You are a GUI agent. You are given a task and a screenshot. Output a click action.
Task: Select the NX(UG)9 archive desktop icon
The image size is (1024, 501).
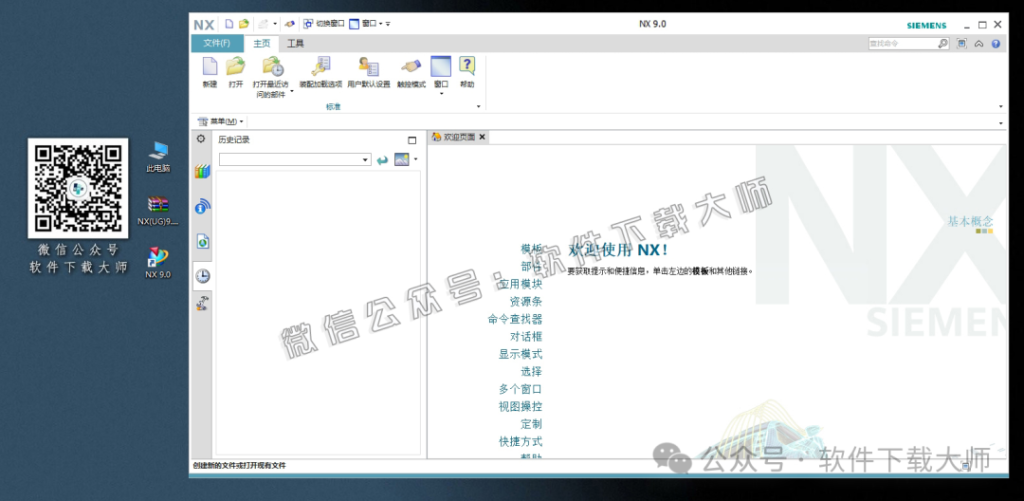tap(157, 210)
